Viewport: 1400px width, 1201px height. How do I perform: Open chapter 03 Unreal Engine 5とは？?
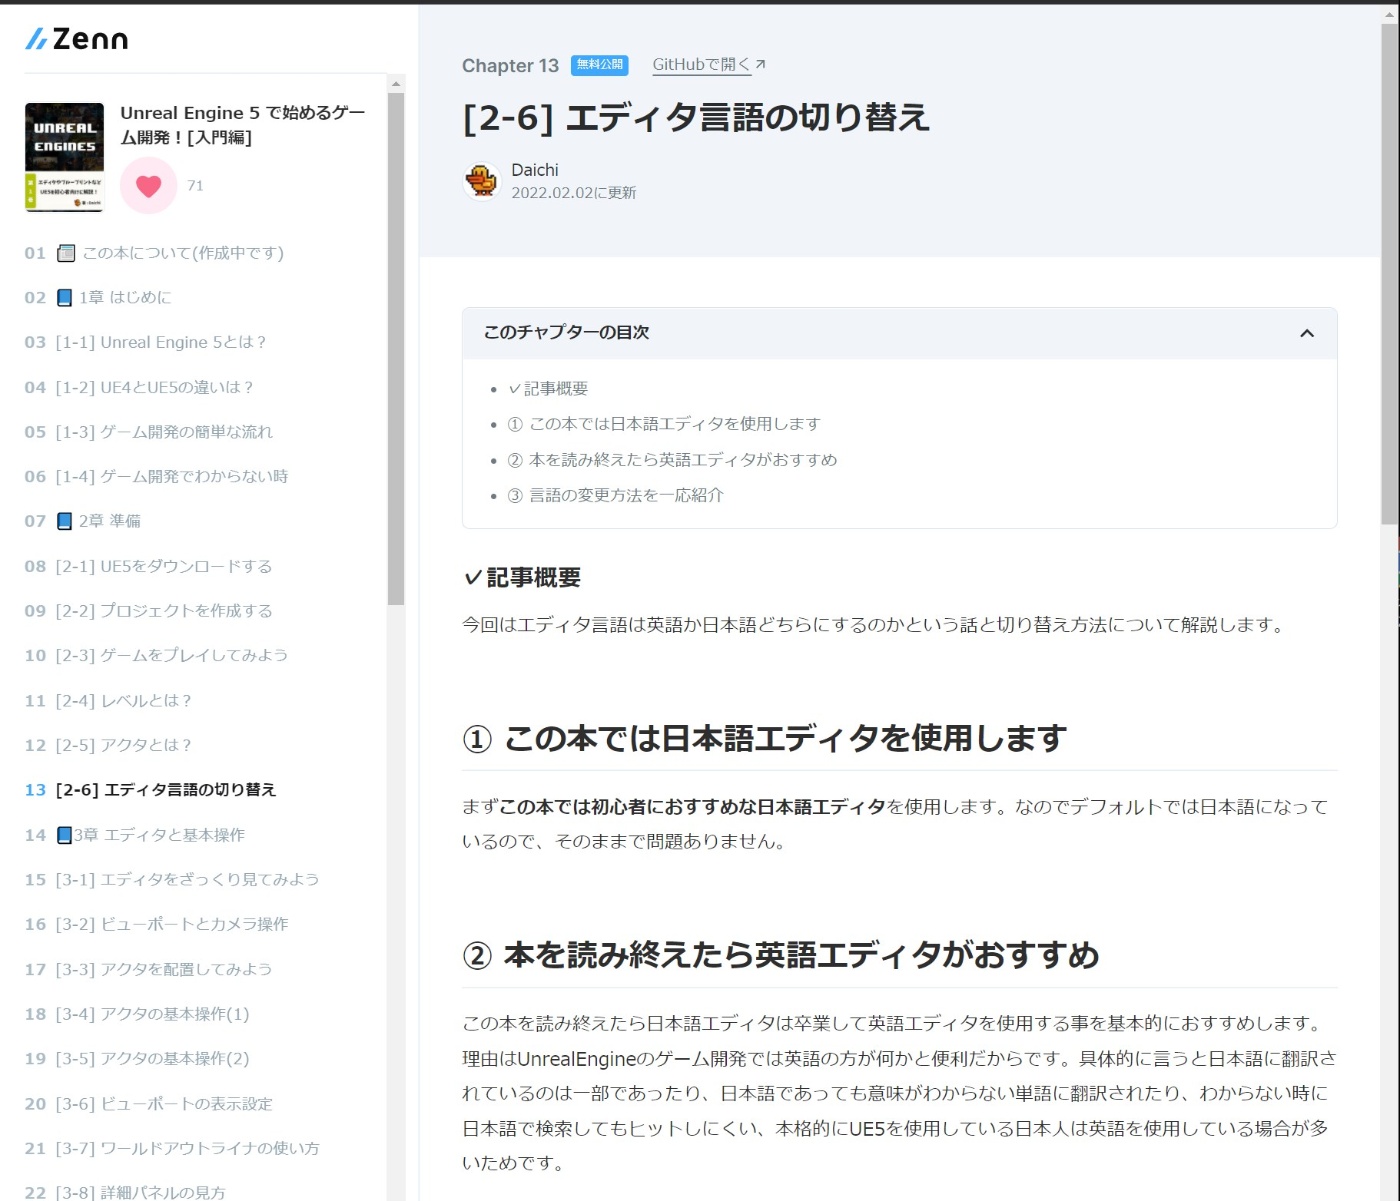pyautogui.click(x=146, y=342)
